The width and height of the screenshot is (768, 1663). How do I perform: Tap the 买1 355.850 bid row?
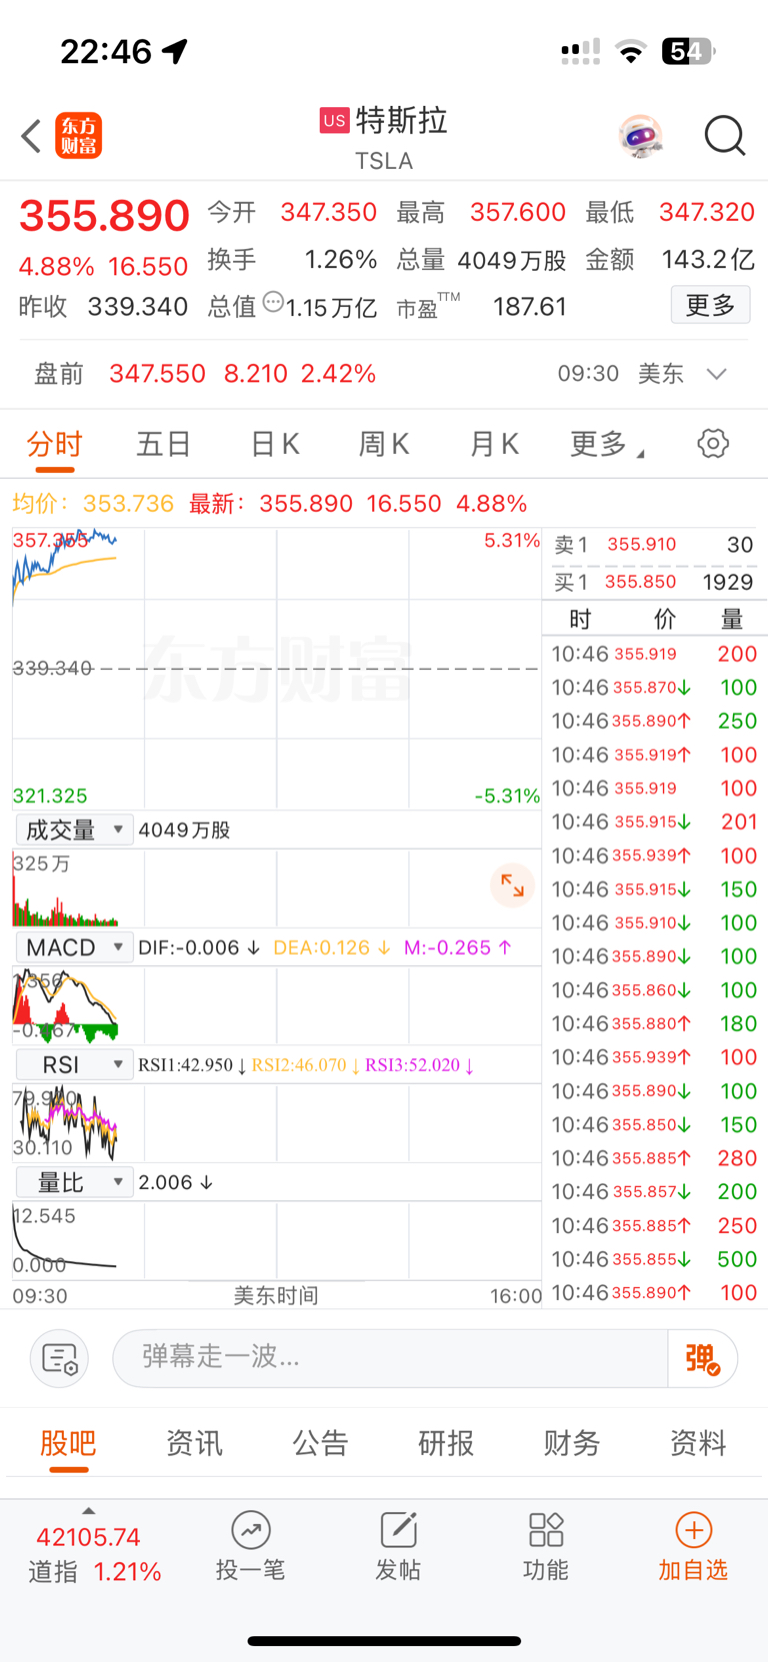pos(654,582)
